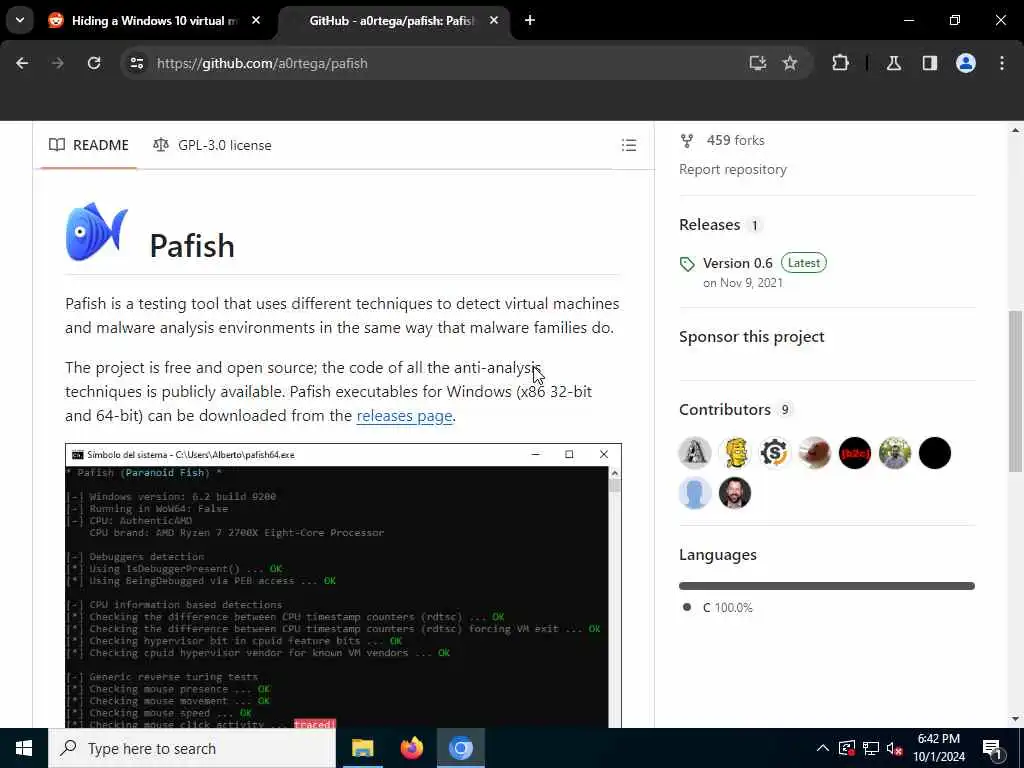Open site information icon in address bar
Viewport: 1024px width, 768px height.
tap(136, 63)
